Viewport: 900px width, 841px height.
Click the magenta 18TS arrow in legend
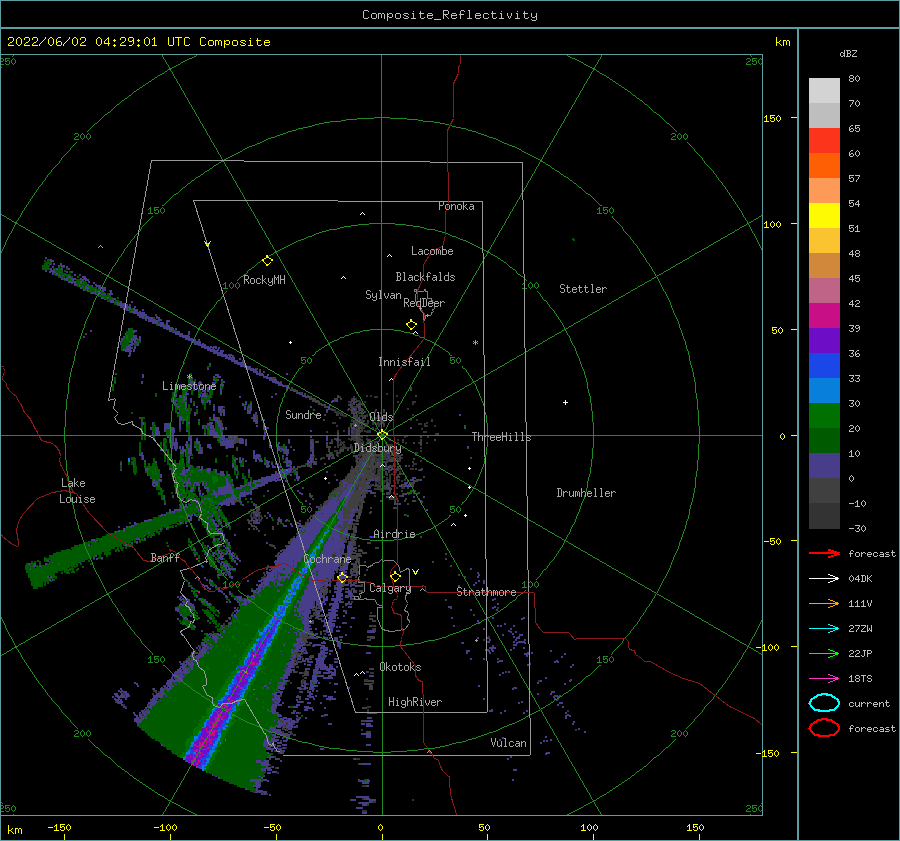[x=824, y=679]
